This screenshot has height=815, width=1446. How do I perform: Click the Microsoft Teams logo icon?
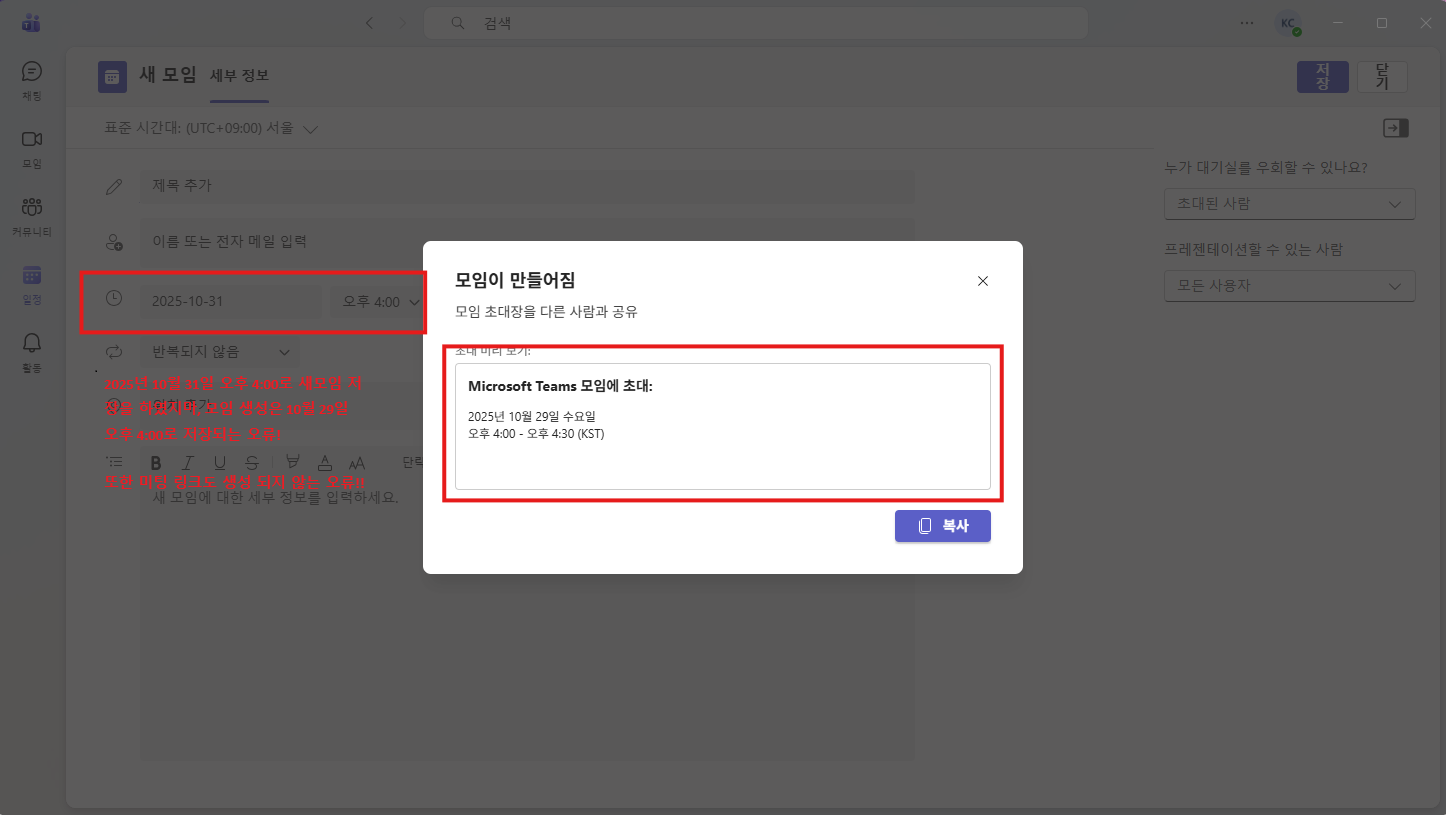pyautogui.click(x=31, y=23)
